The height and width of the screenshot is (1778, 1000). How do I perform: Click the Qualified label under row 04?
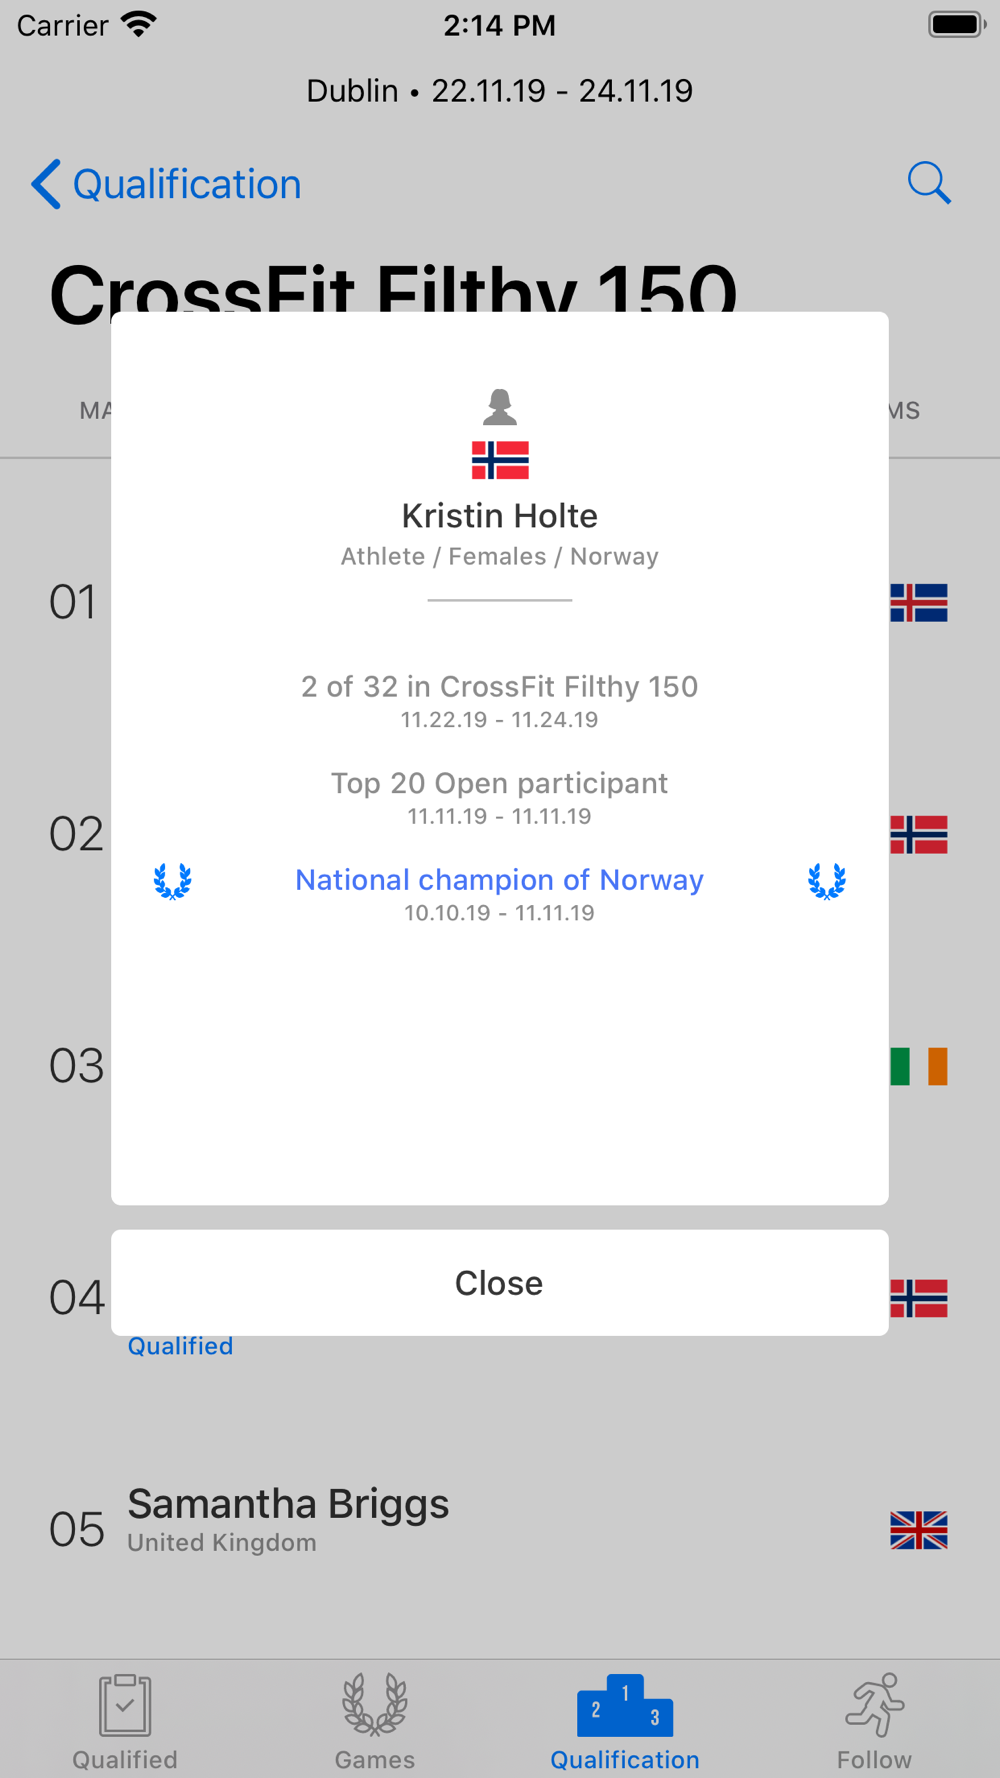coord(180,1346)
